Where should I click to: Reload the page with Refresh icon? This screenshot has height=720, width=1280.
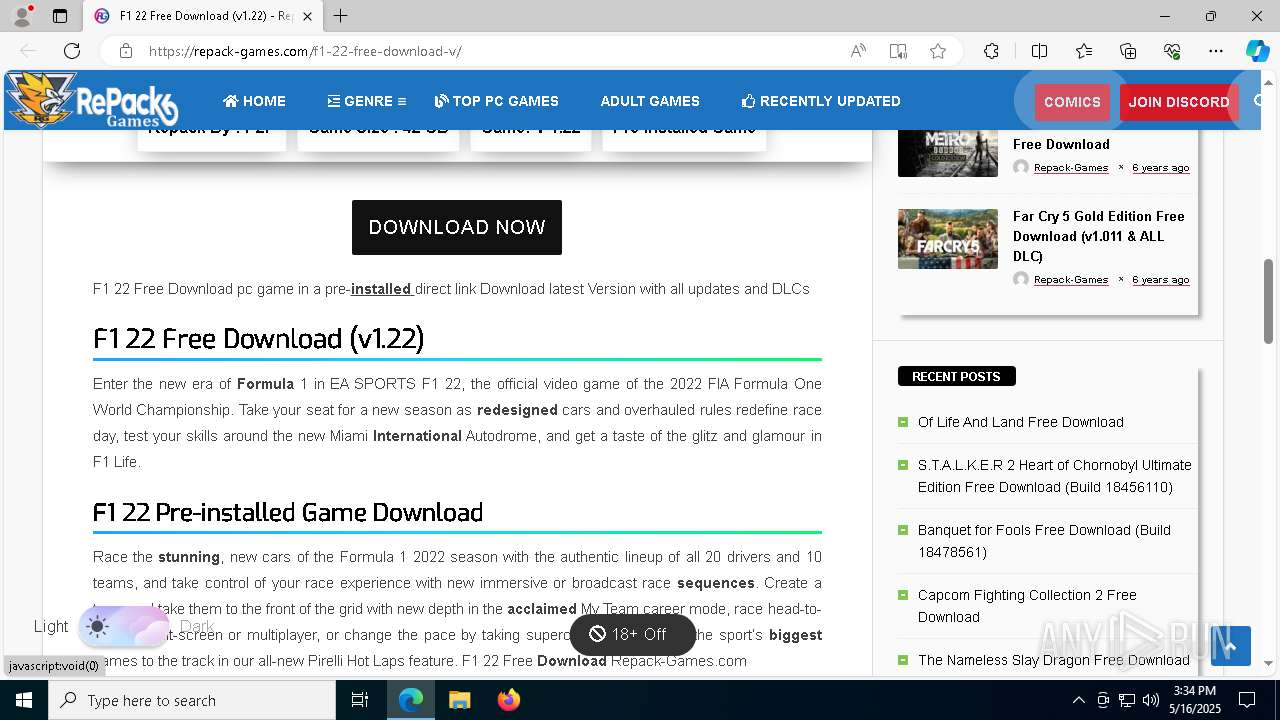pyautogui.click(x=72, y=51)
